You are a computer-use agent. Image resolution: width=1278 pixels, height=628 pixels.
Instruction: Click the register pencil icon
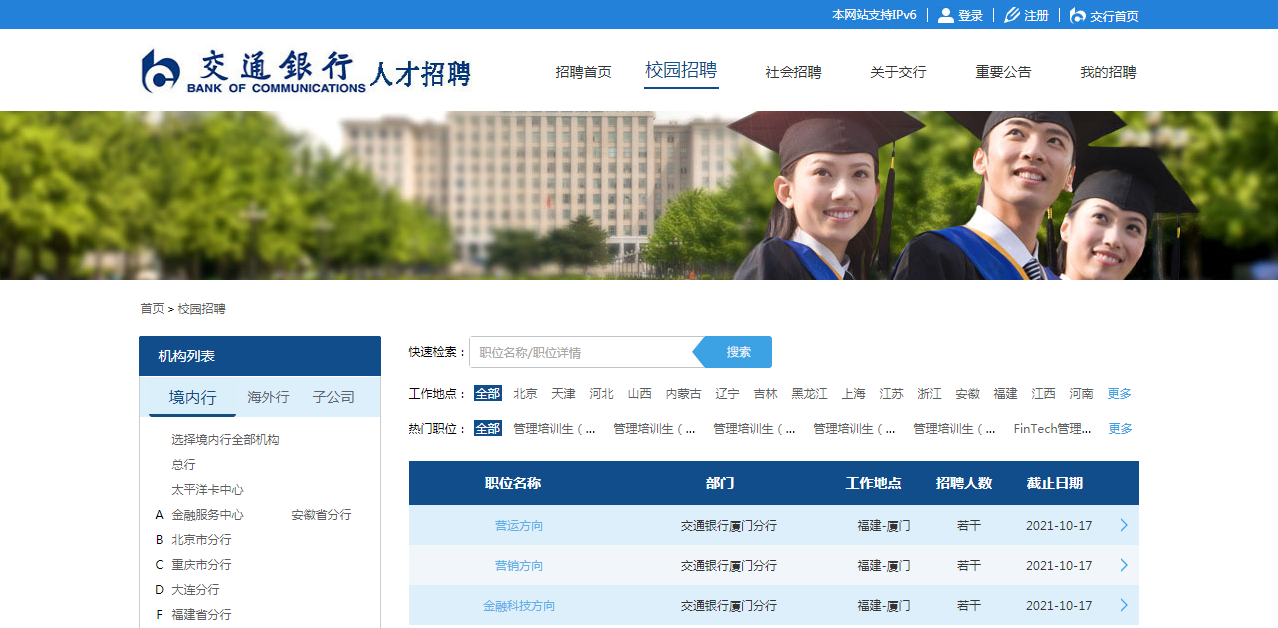[x=1011, y=15]
